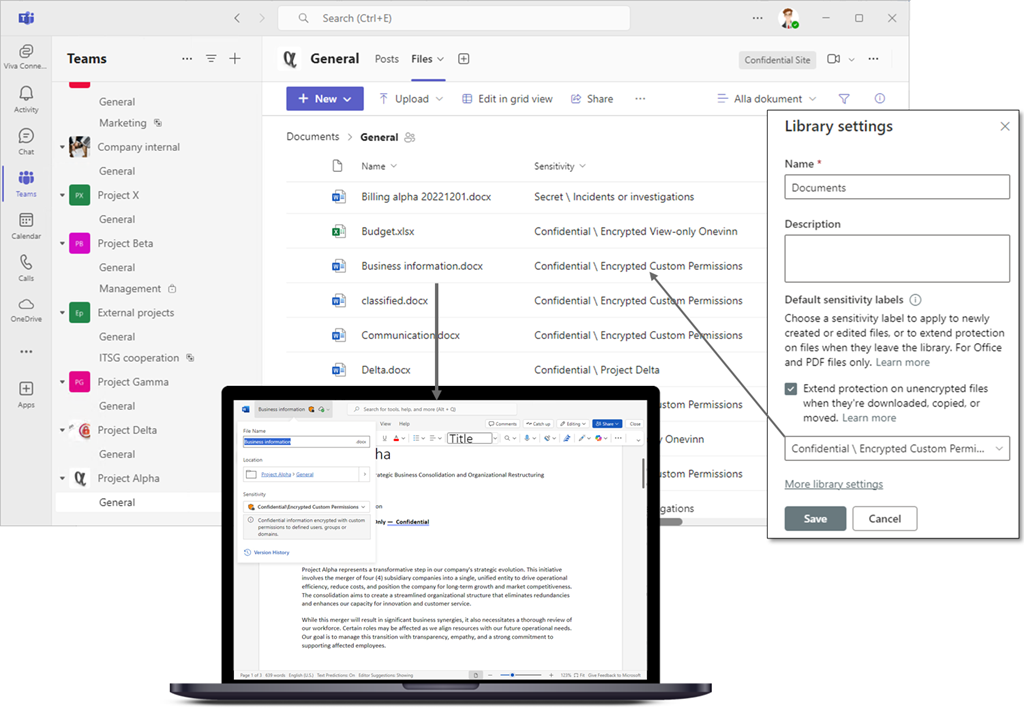Viewport: 1024px width, 709px height.
Task: Select the Files tab
Action: point(422,59)
